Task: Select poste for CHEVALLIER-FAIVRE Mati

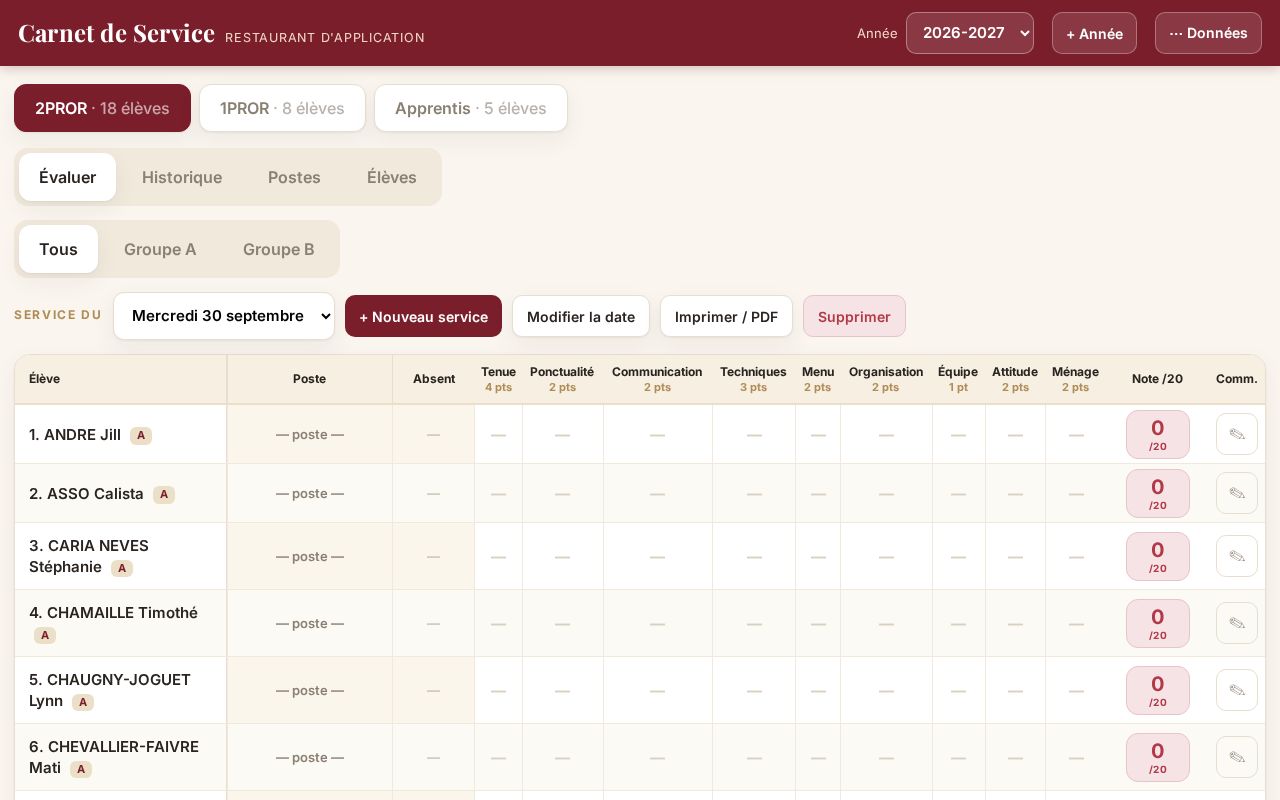Action: (310, 757)
